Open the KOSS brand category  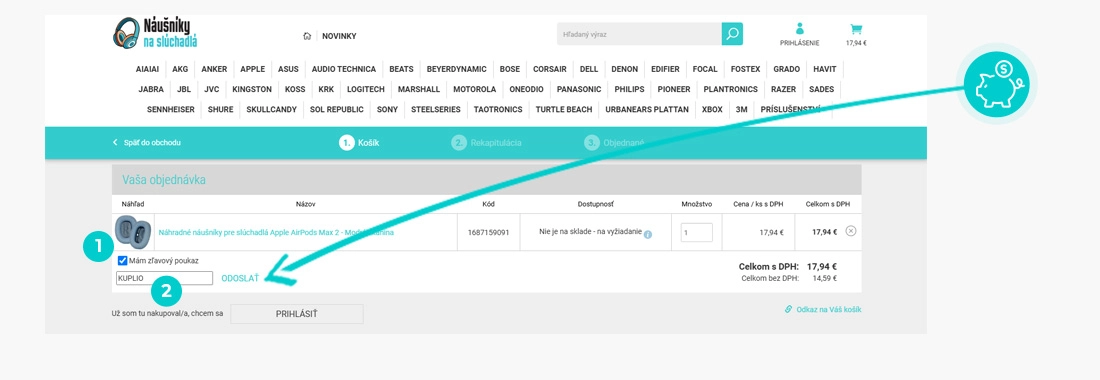tap(295, 90)
